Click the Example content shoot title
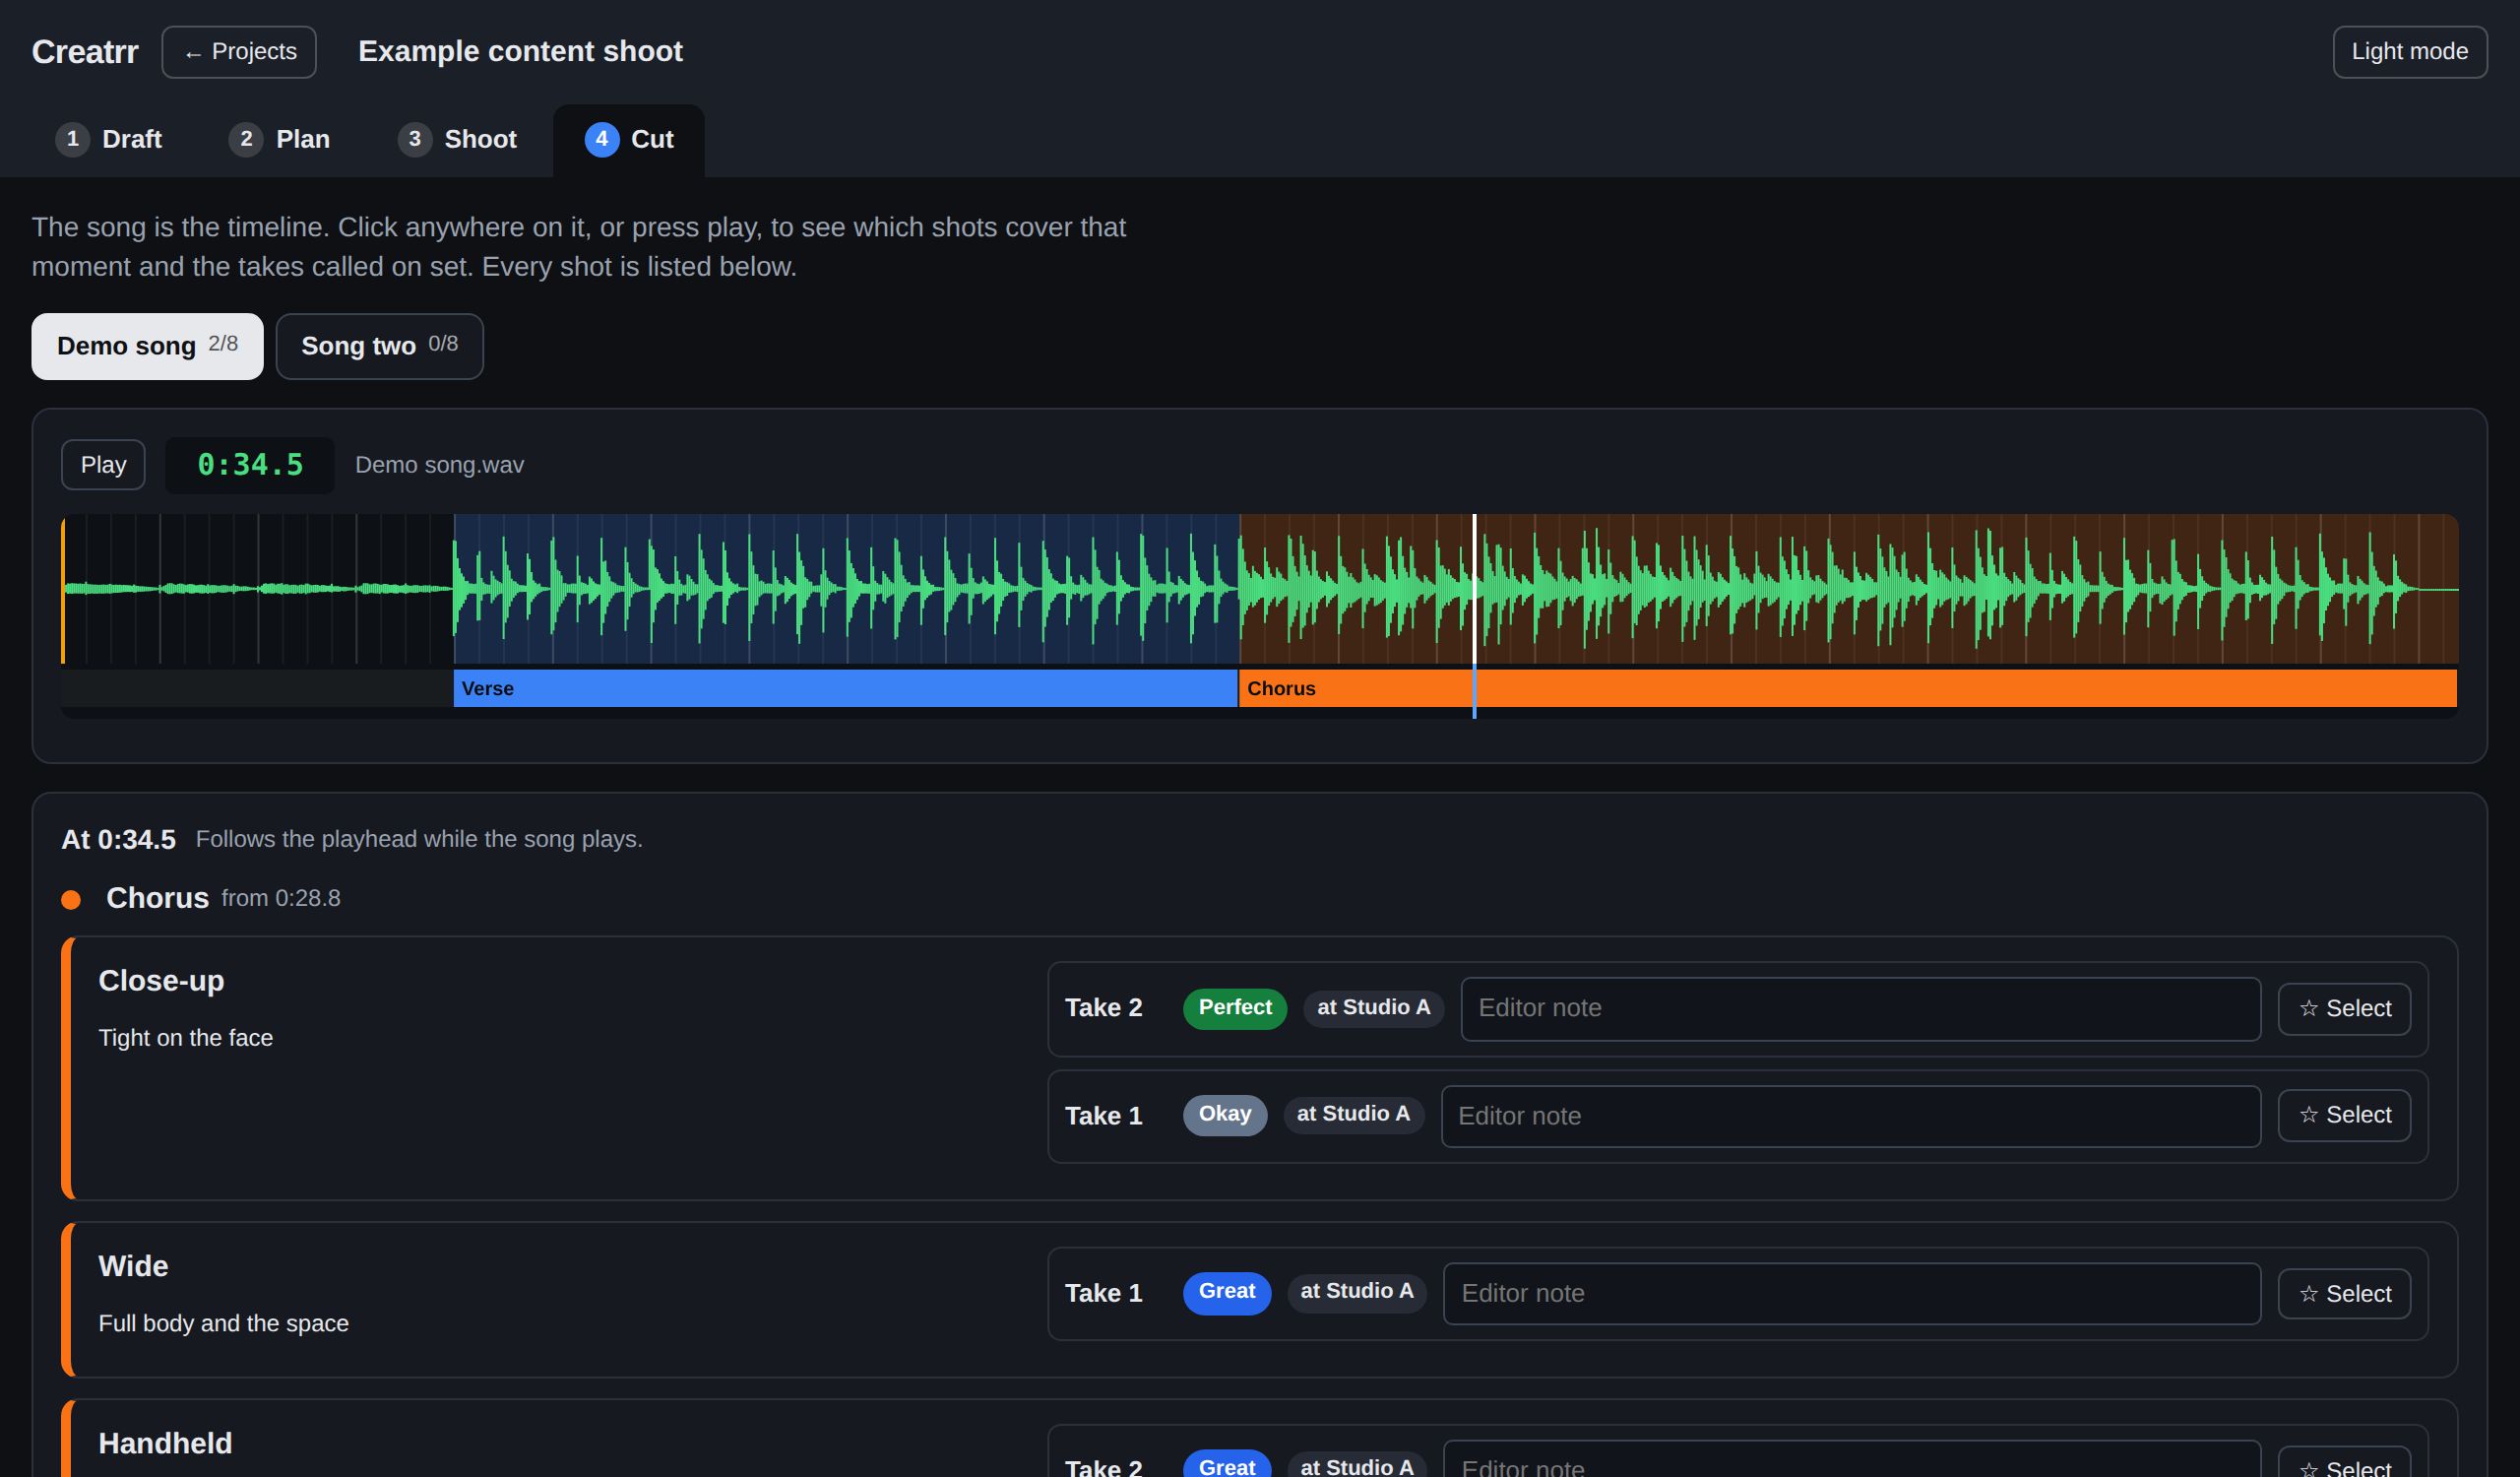The width and height of the screenshot is (2520, 1477). click(520, 52)
